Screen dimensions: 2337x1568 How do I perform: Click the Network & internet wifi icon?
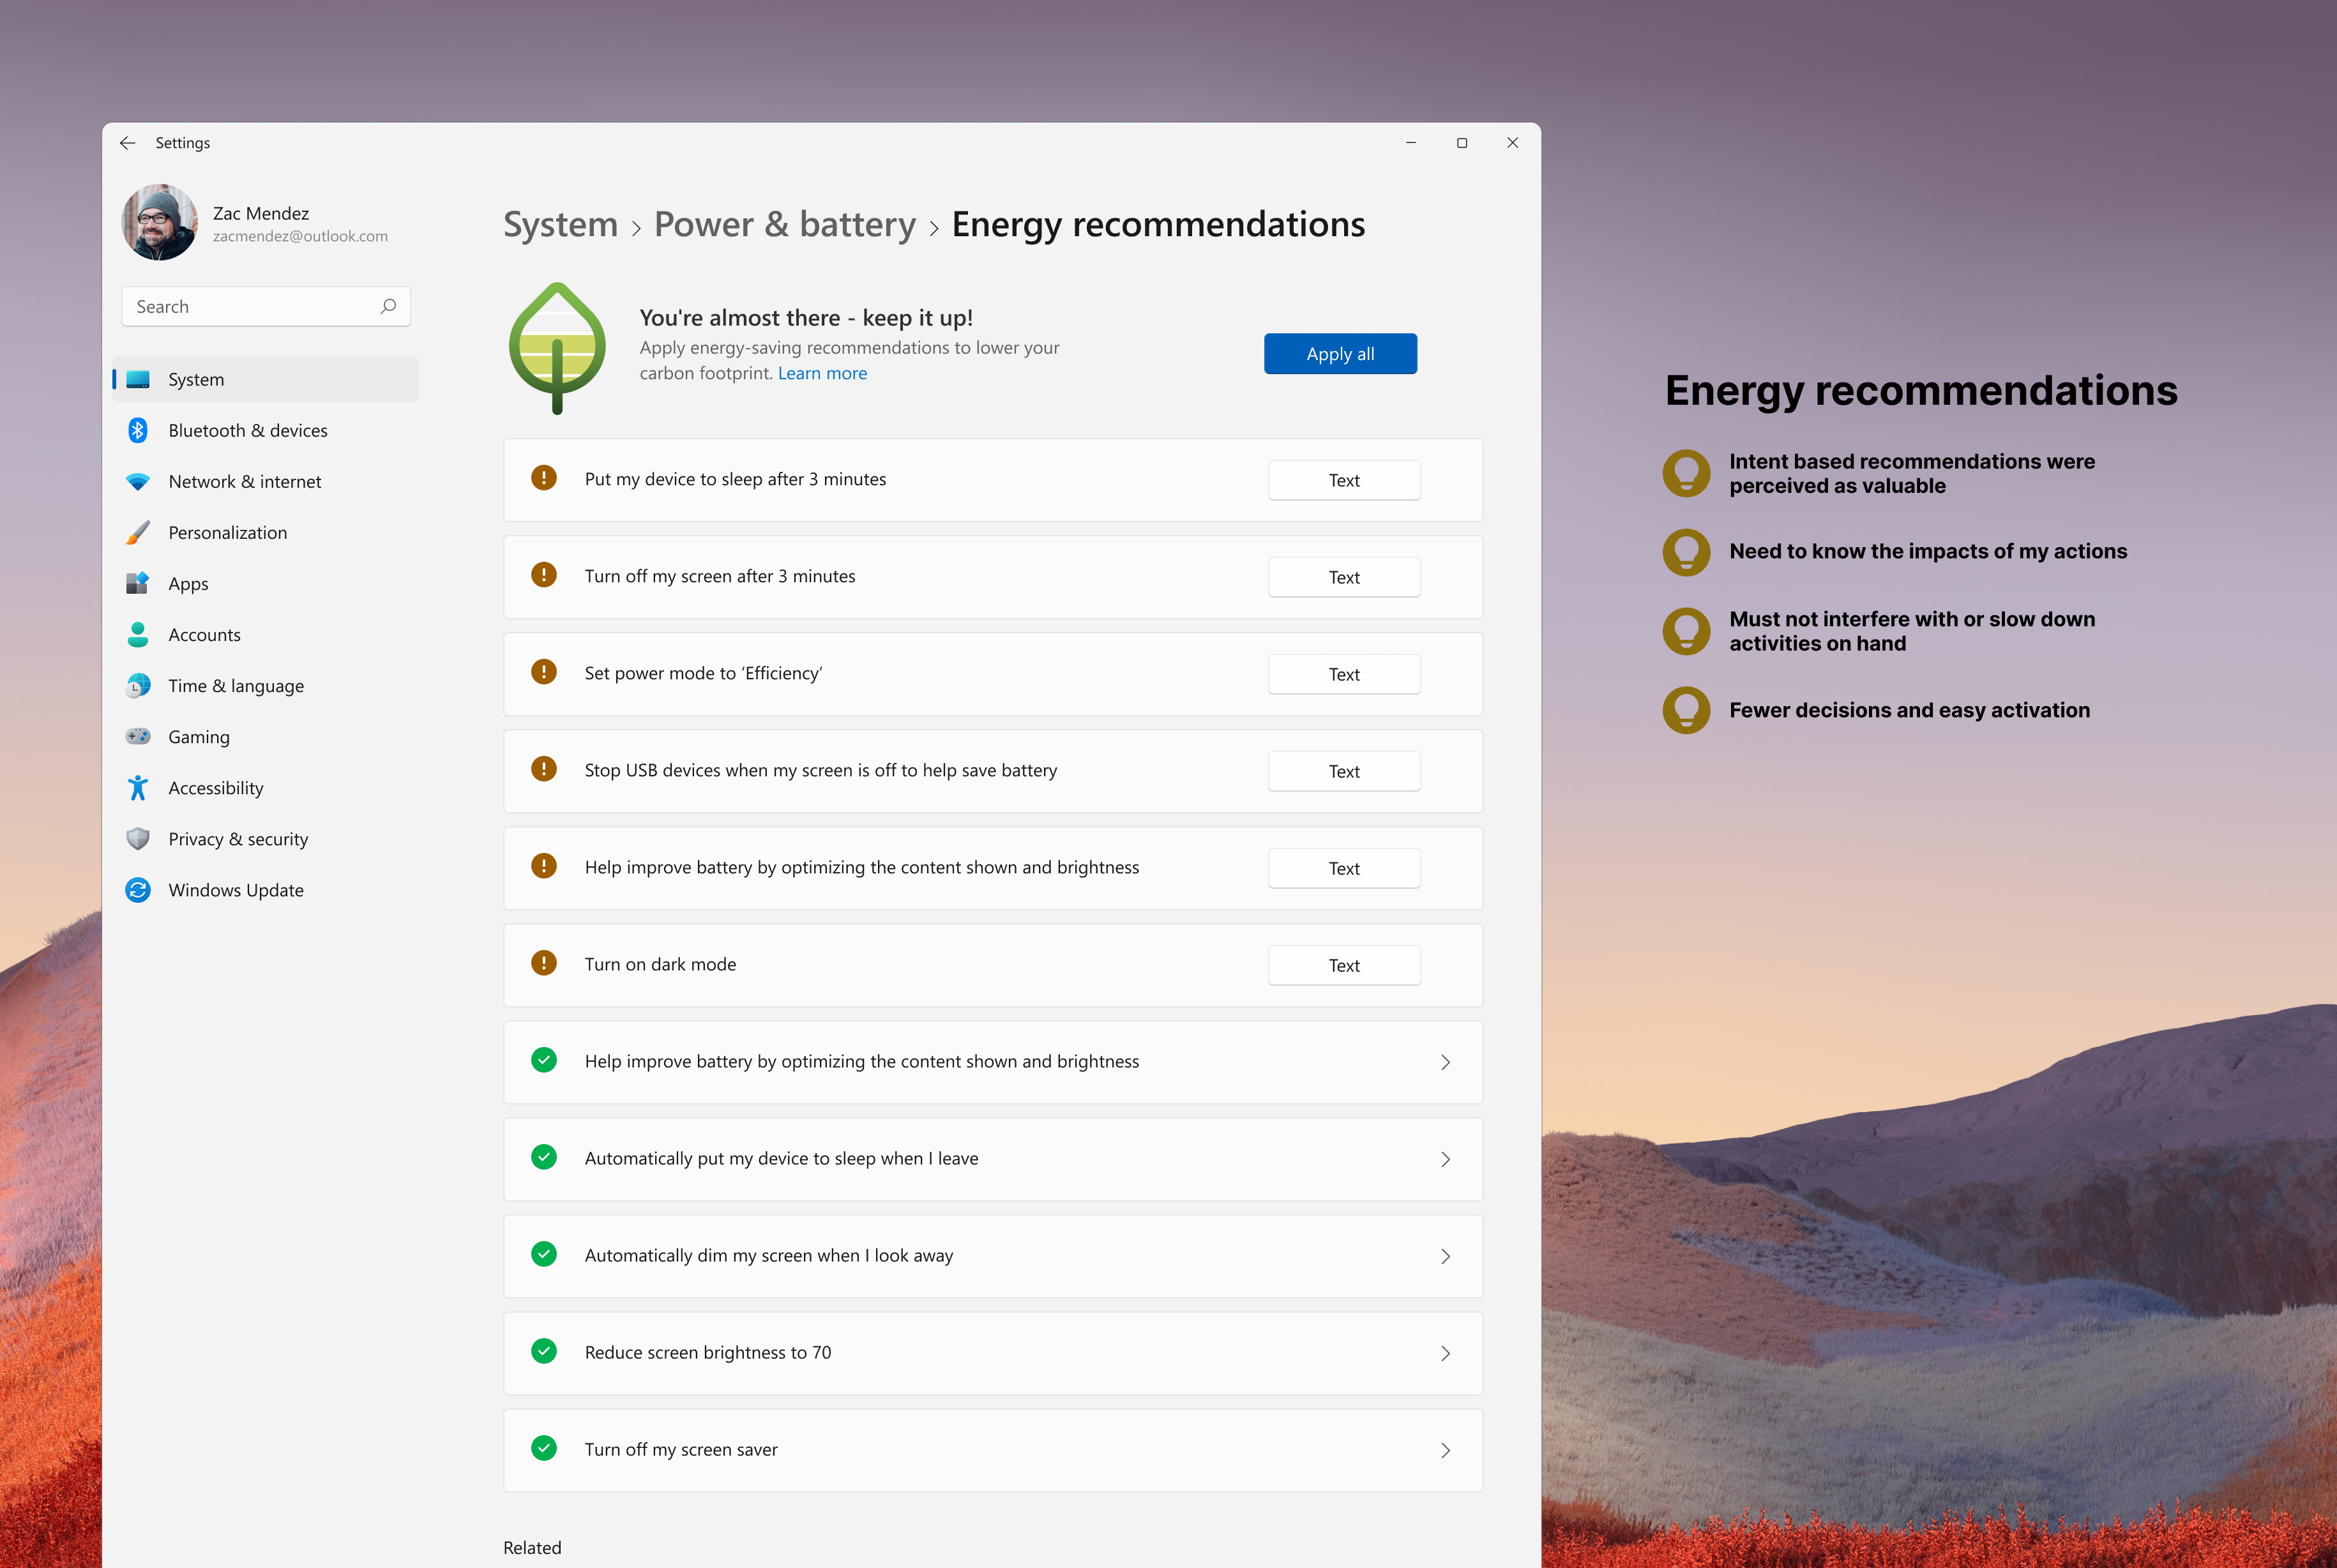click(x=138, y=481)
